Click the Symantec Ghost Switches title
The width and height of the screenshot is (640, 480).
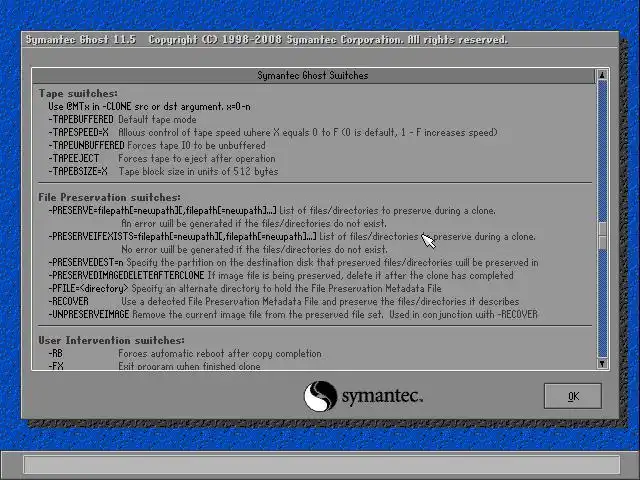(x=313, y=76)
